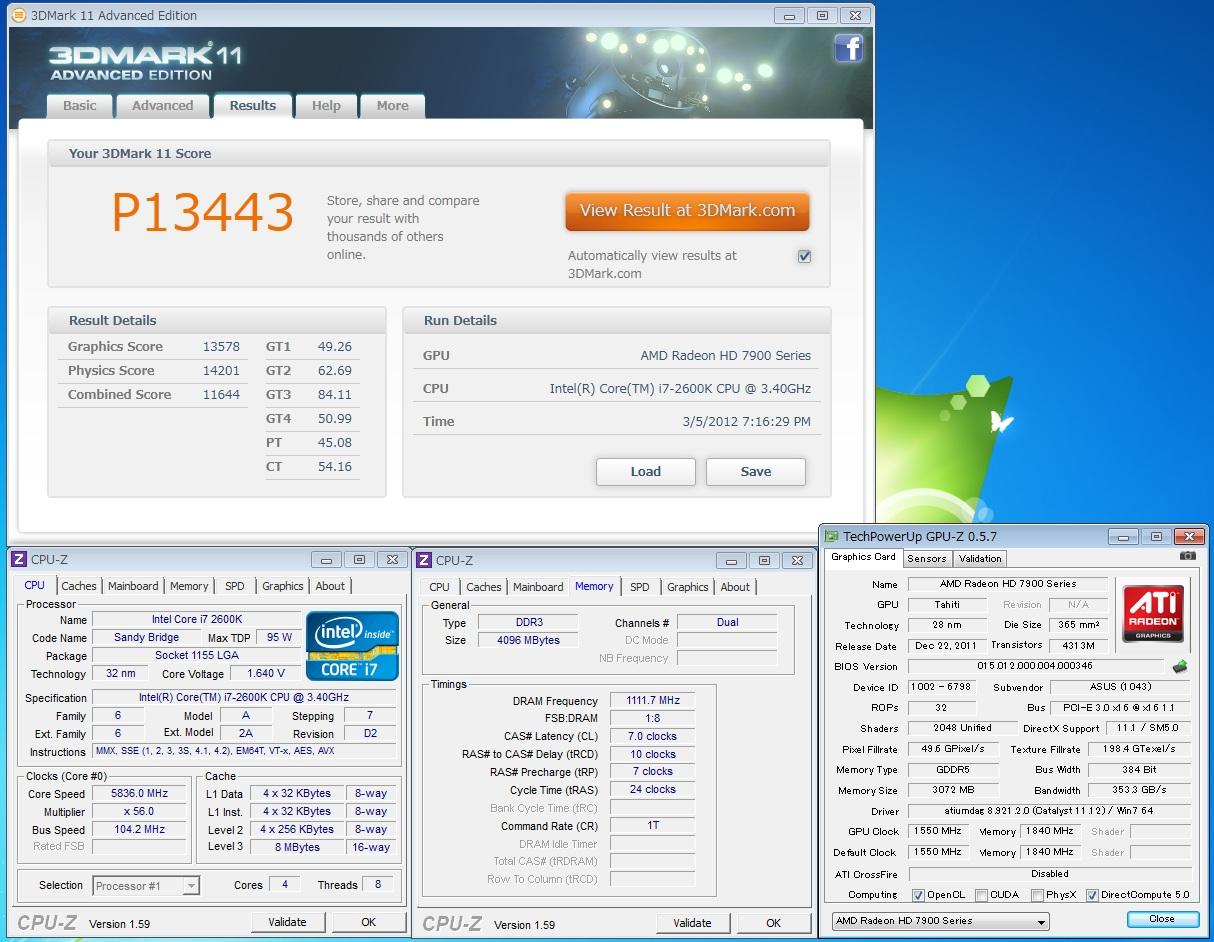Toggle automatically view results at 3DMark.com
Viewport: 1214px width, 942px height.
tap(804, 256)
